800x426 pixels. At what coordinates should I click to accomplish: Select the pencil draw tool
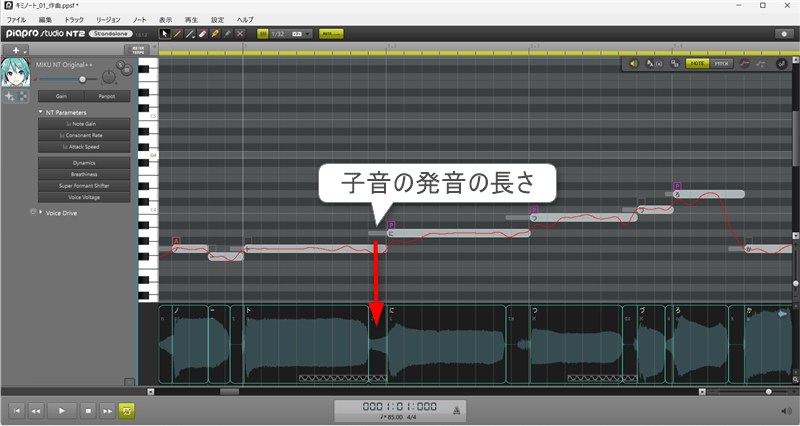177,34
